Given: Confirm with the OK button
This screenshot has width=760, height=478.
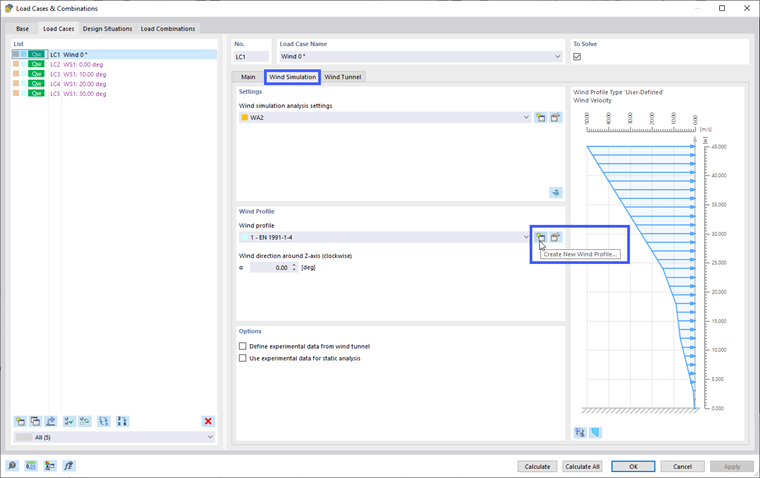Looking at the screenshot, I should click(633, 466).
